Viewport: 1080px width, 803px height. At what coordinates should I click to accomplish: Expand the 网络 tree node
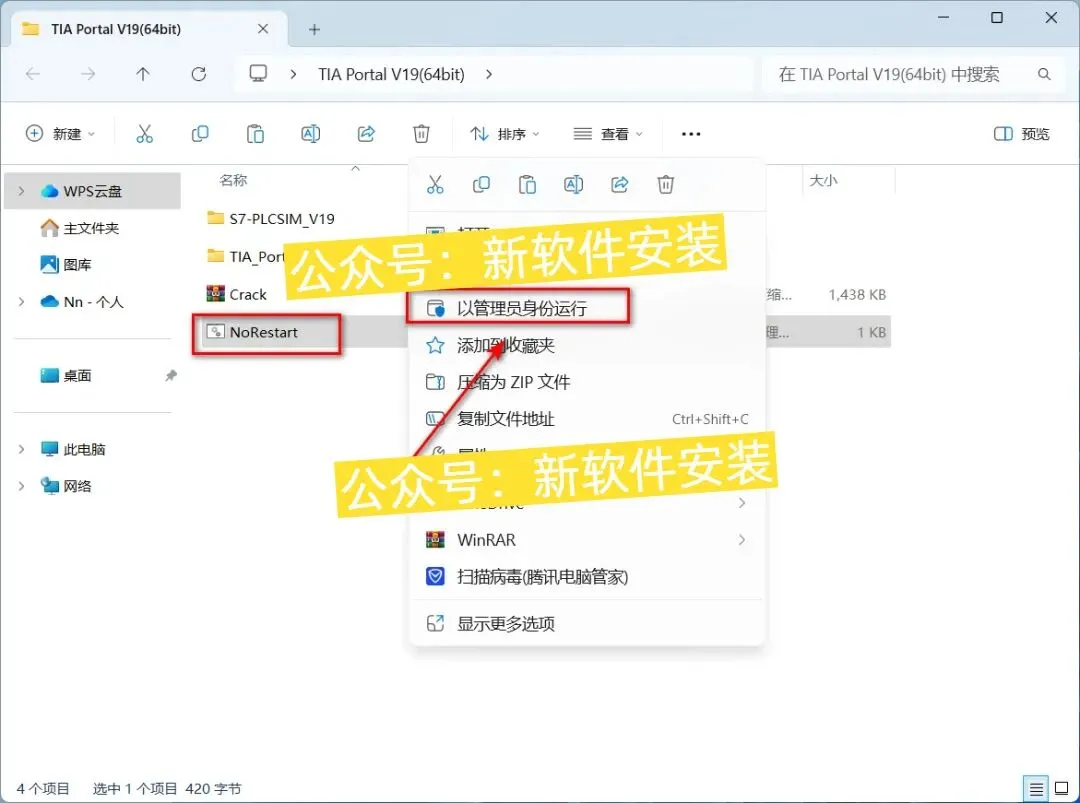click(x=21, y=486)
